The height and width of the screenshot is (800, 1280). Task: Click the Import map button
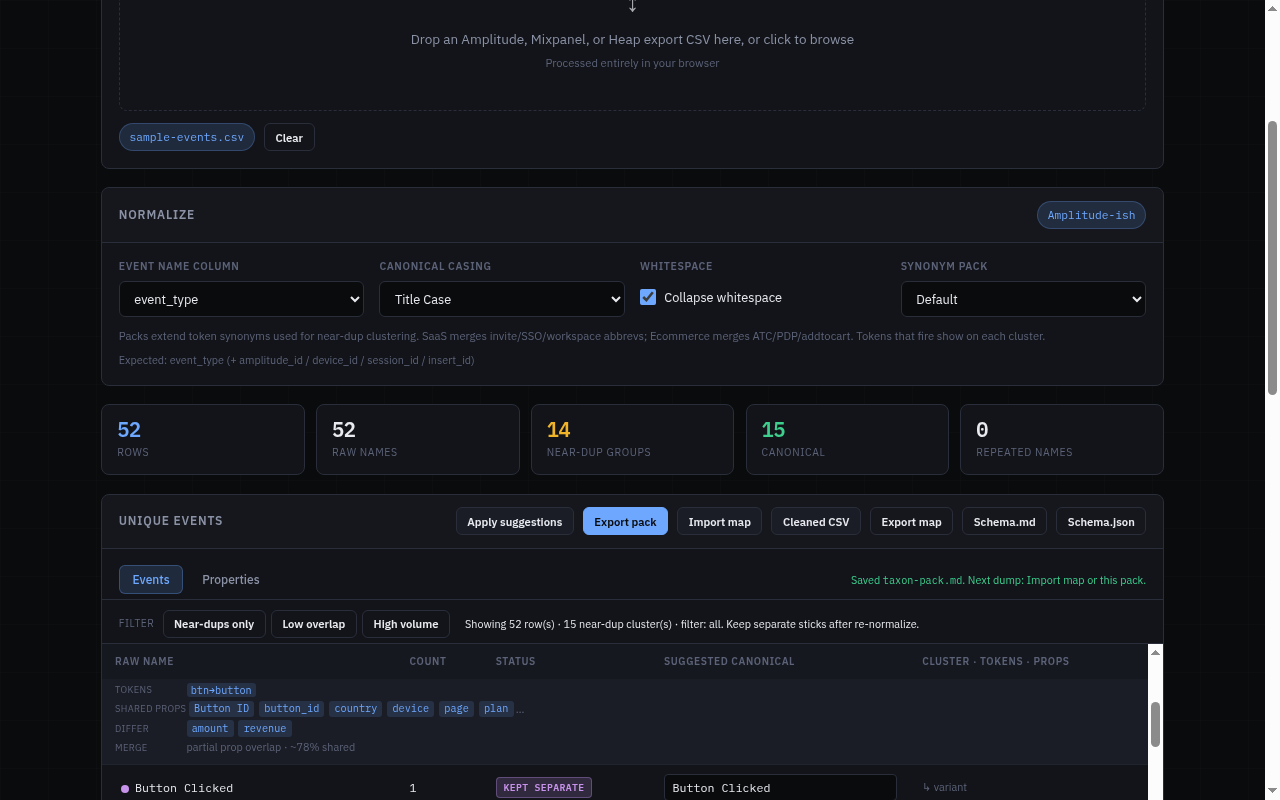click(x=720, y=521)
